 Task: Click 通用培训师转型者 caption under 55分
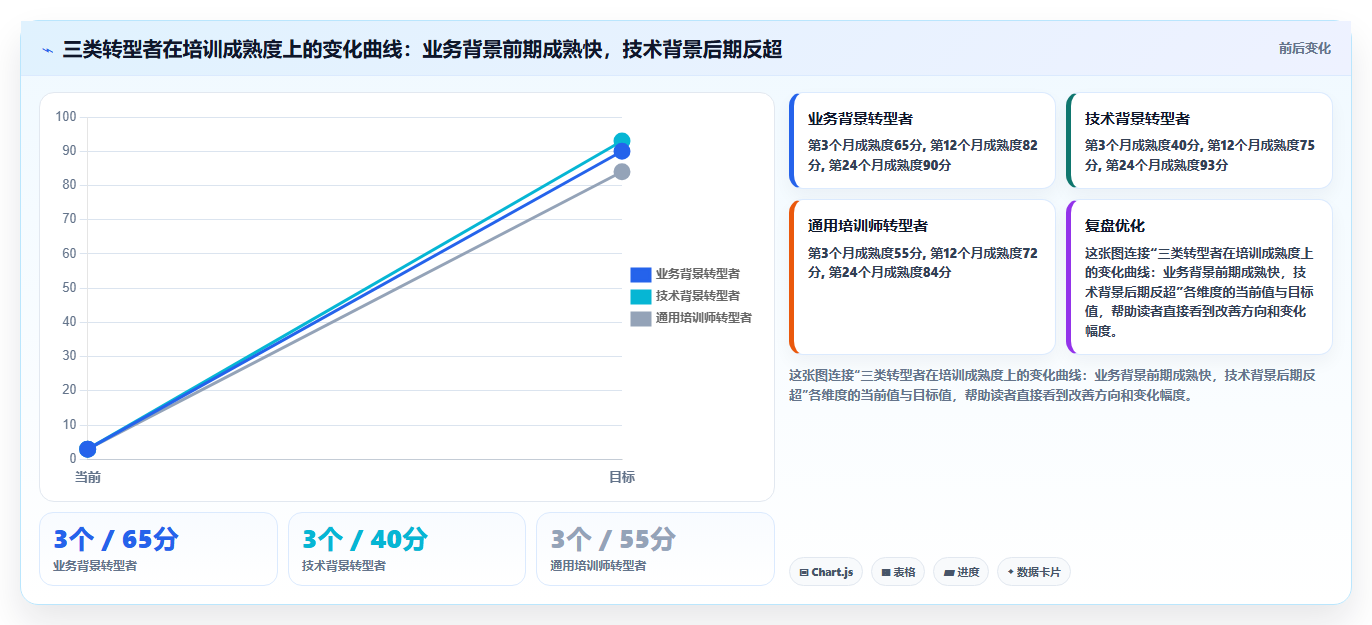tap(598, 566)
